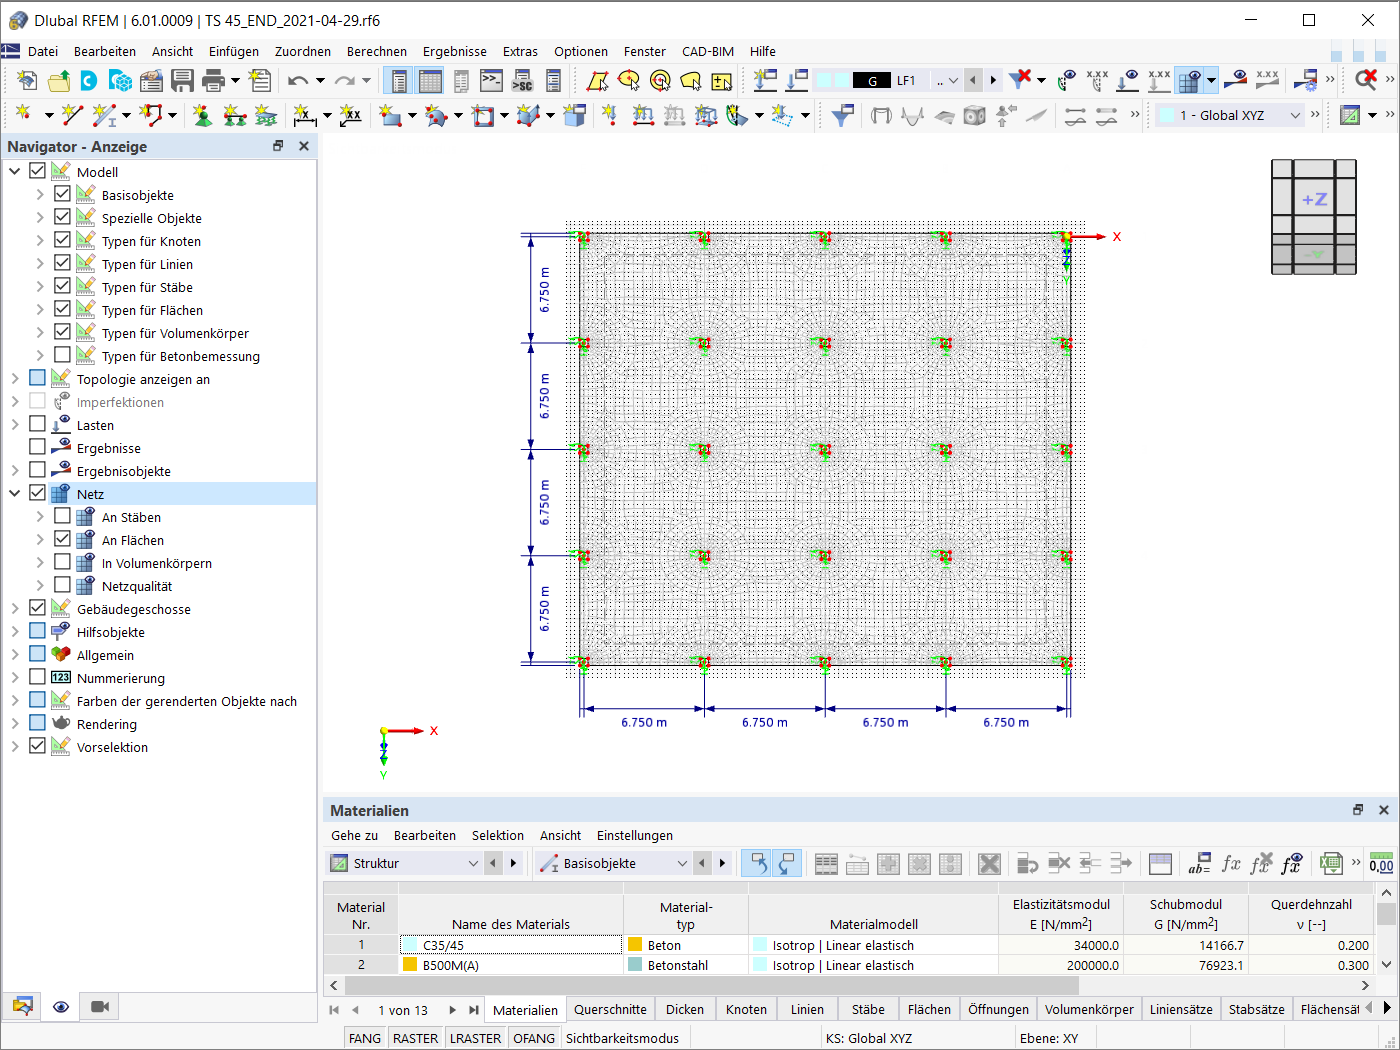Uncheck An Flächen mesh checkbox
Viewport: 1400px width, 1050px height.
coord(62,539)
